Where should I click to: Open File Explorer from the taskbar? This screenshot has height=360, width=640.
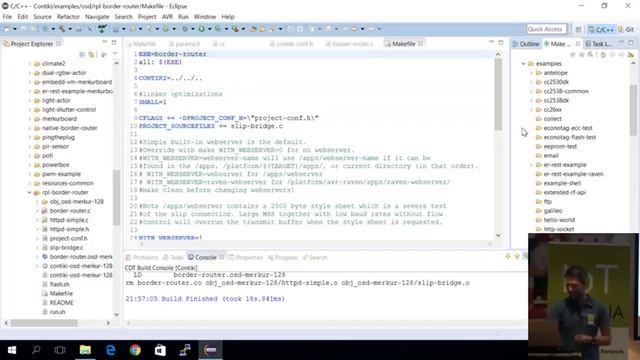pos(85,350)
